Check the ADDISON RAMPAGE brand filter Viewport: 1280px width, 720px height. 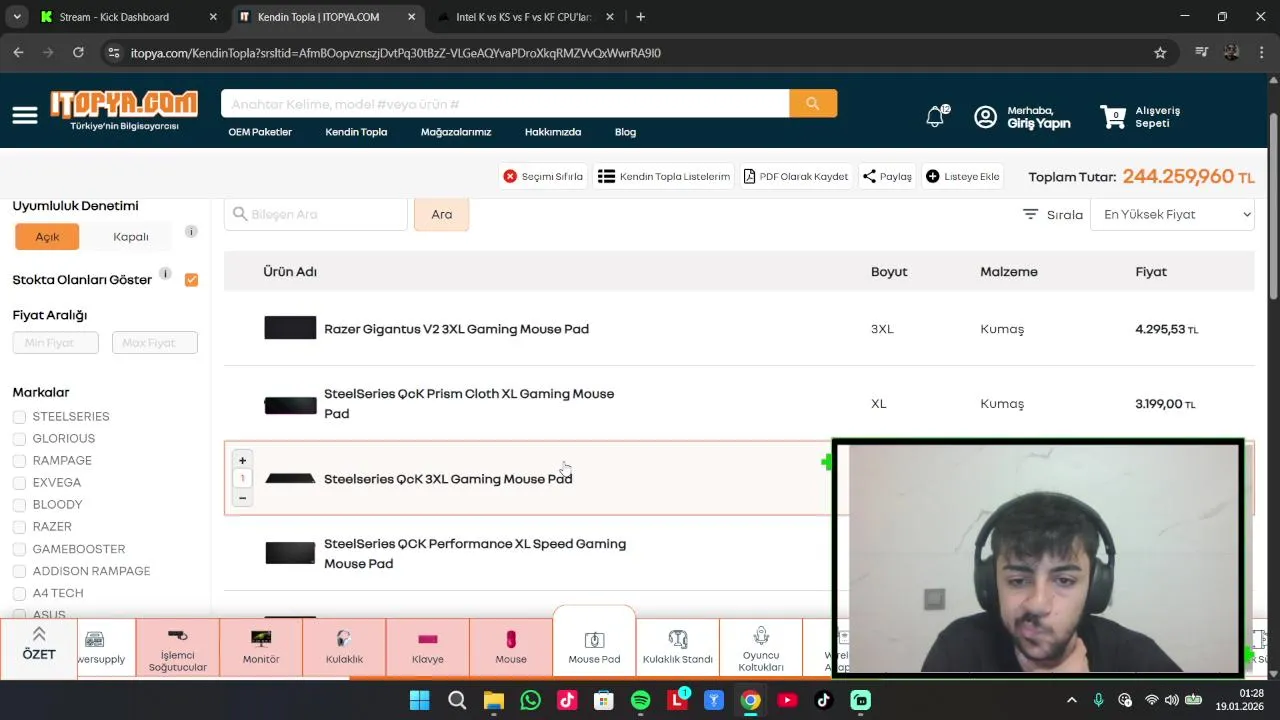(19, 571)
